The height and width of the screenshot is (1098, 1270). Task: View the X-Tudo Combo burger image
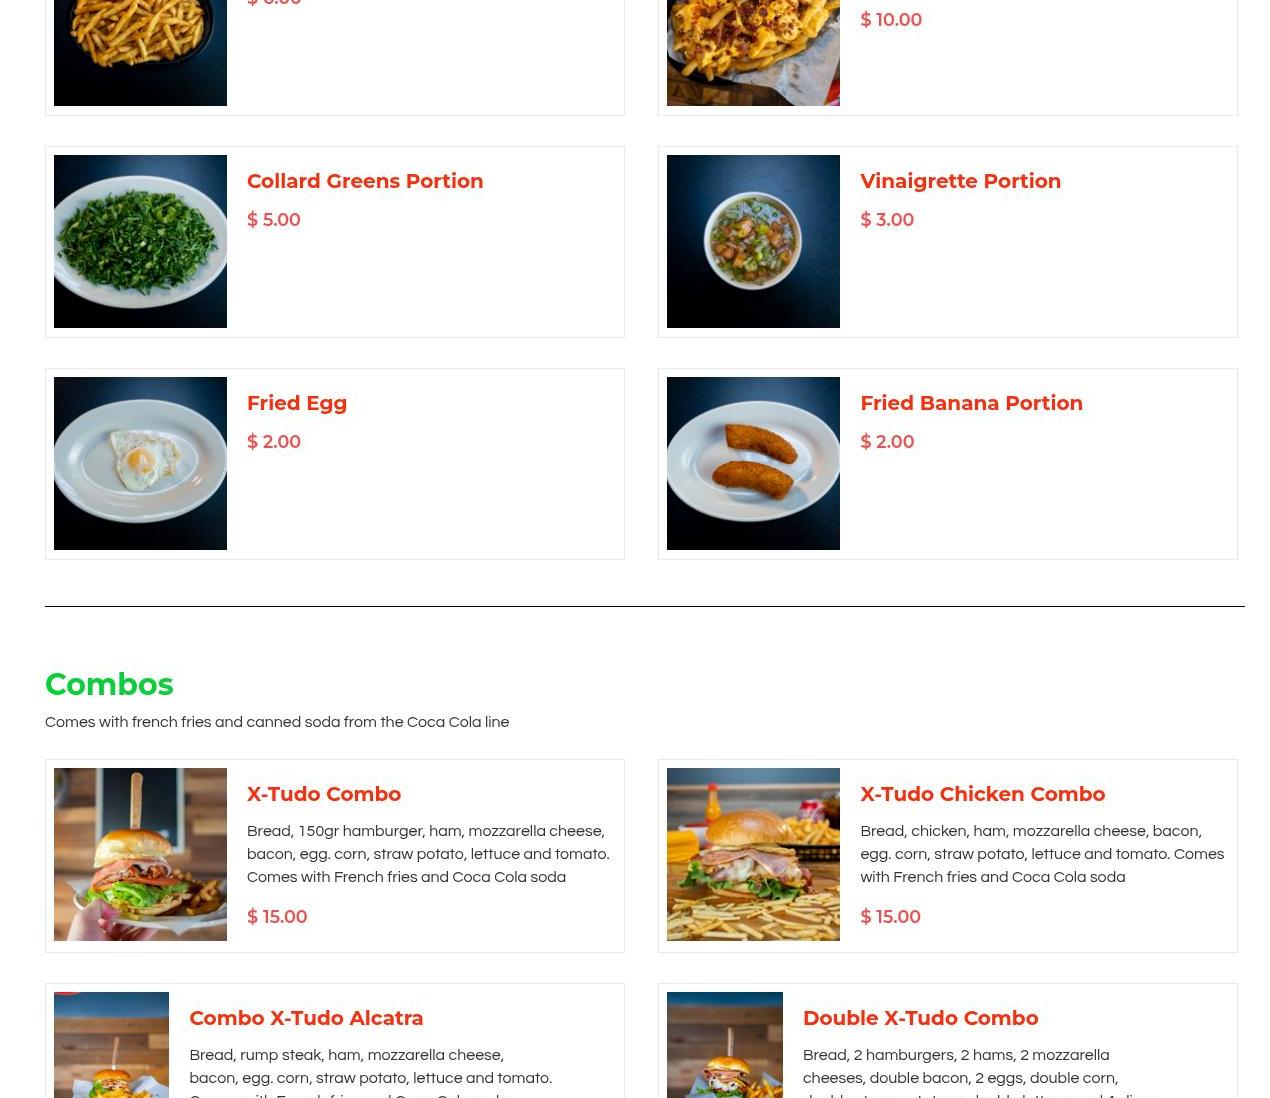(x=140, y=854)
